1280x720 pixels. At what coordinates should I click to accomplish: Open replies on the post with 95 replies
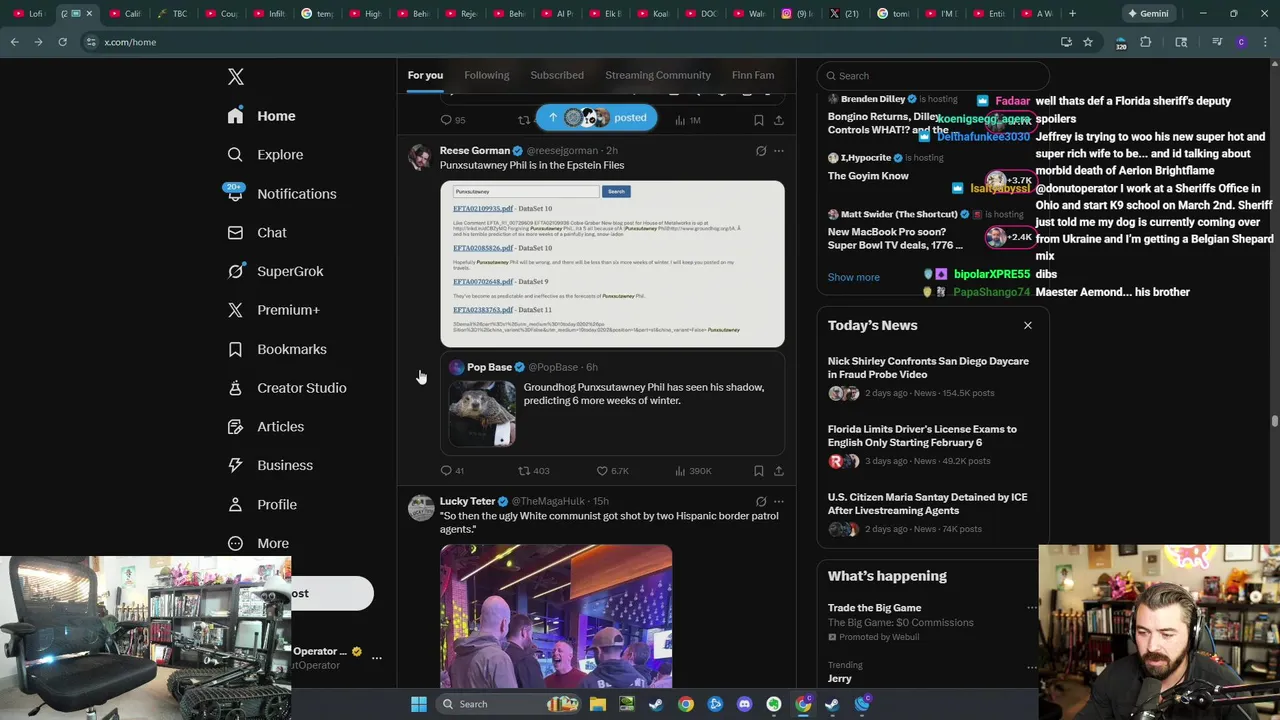tap(452, 120)
